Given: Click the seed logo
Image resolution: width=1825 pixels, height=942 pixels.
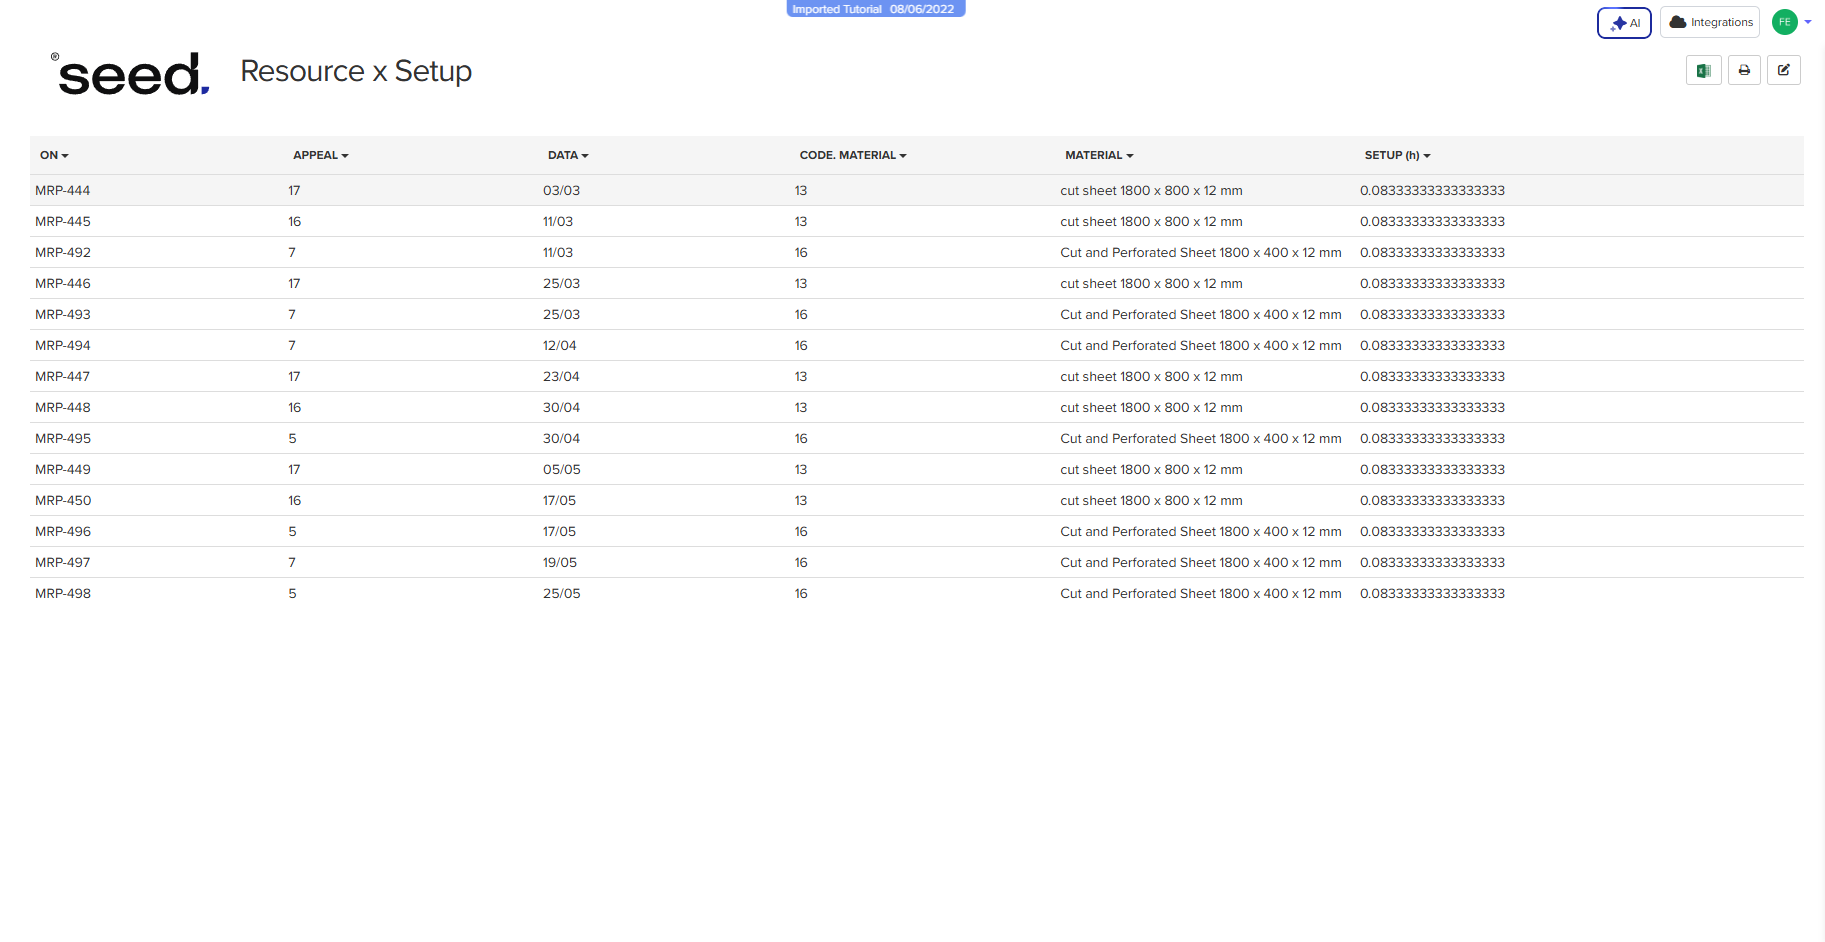Looking at the screenshot, I should click(x=132, y=74).
